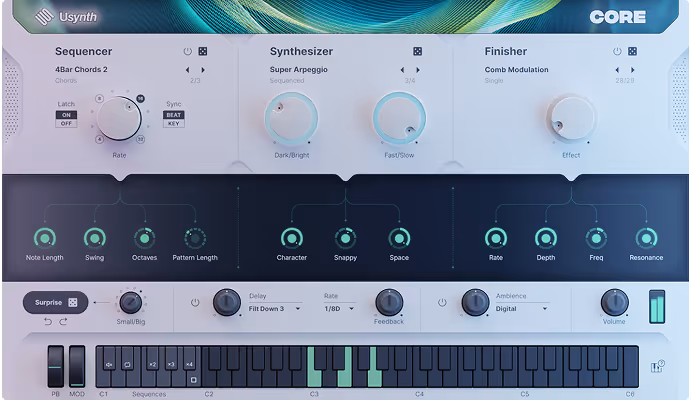Trigger the x2 sequence keyswitch

[152, 364]
